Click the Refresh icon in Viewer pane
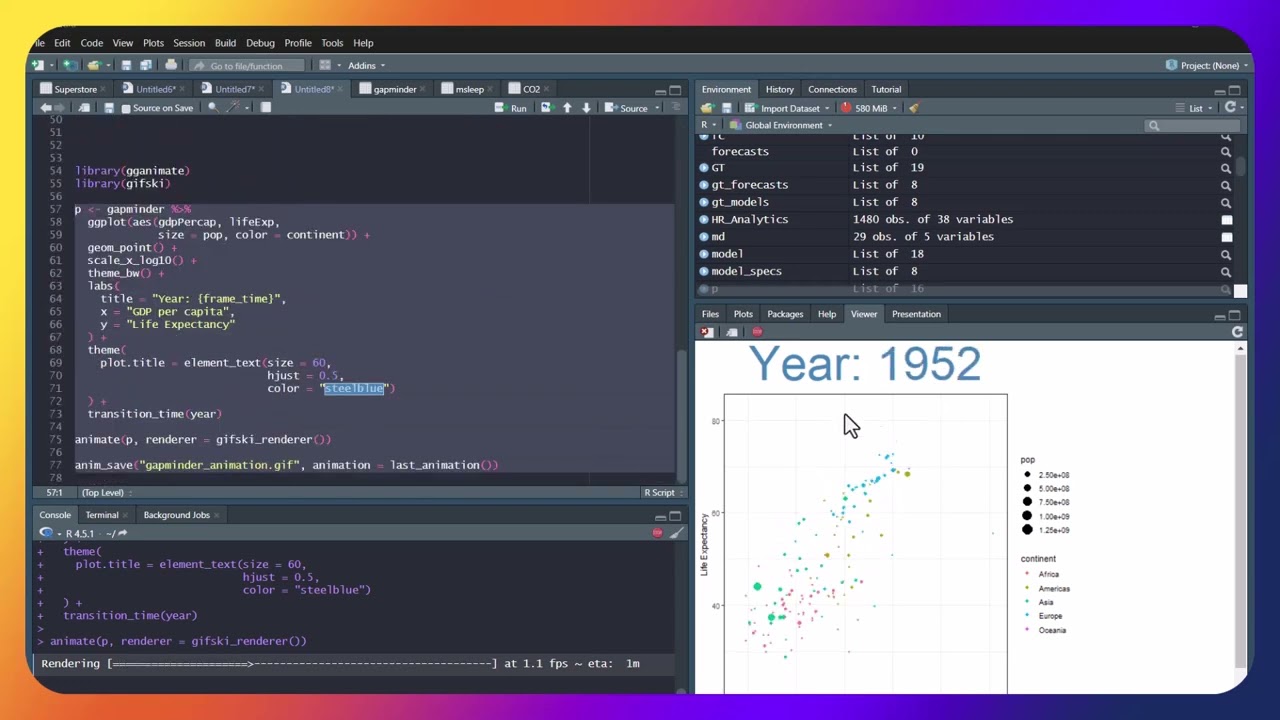 1237,332
